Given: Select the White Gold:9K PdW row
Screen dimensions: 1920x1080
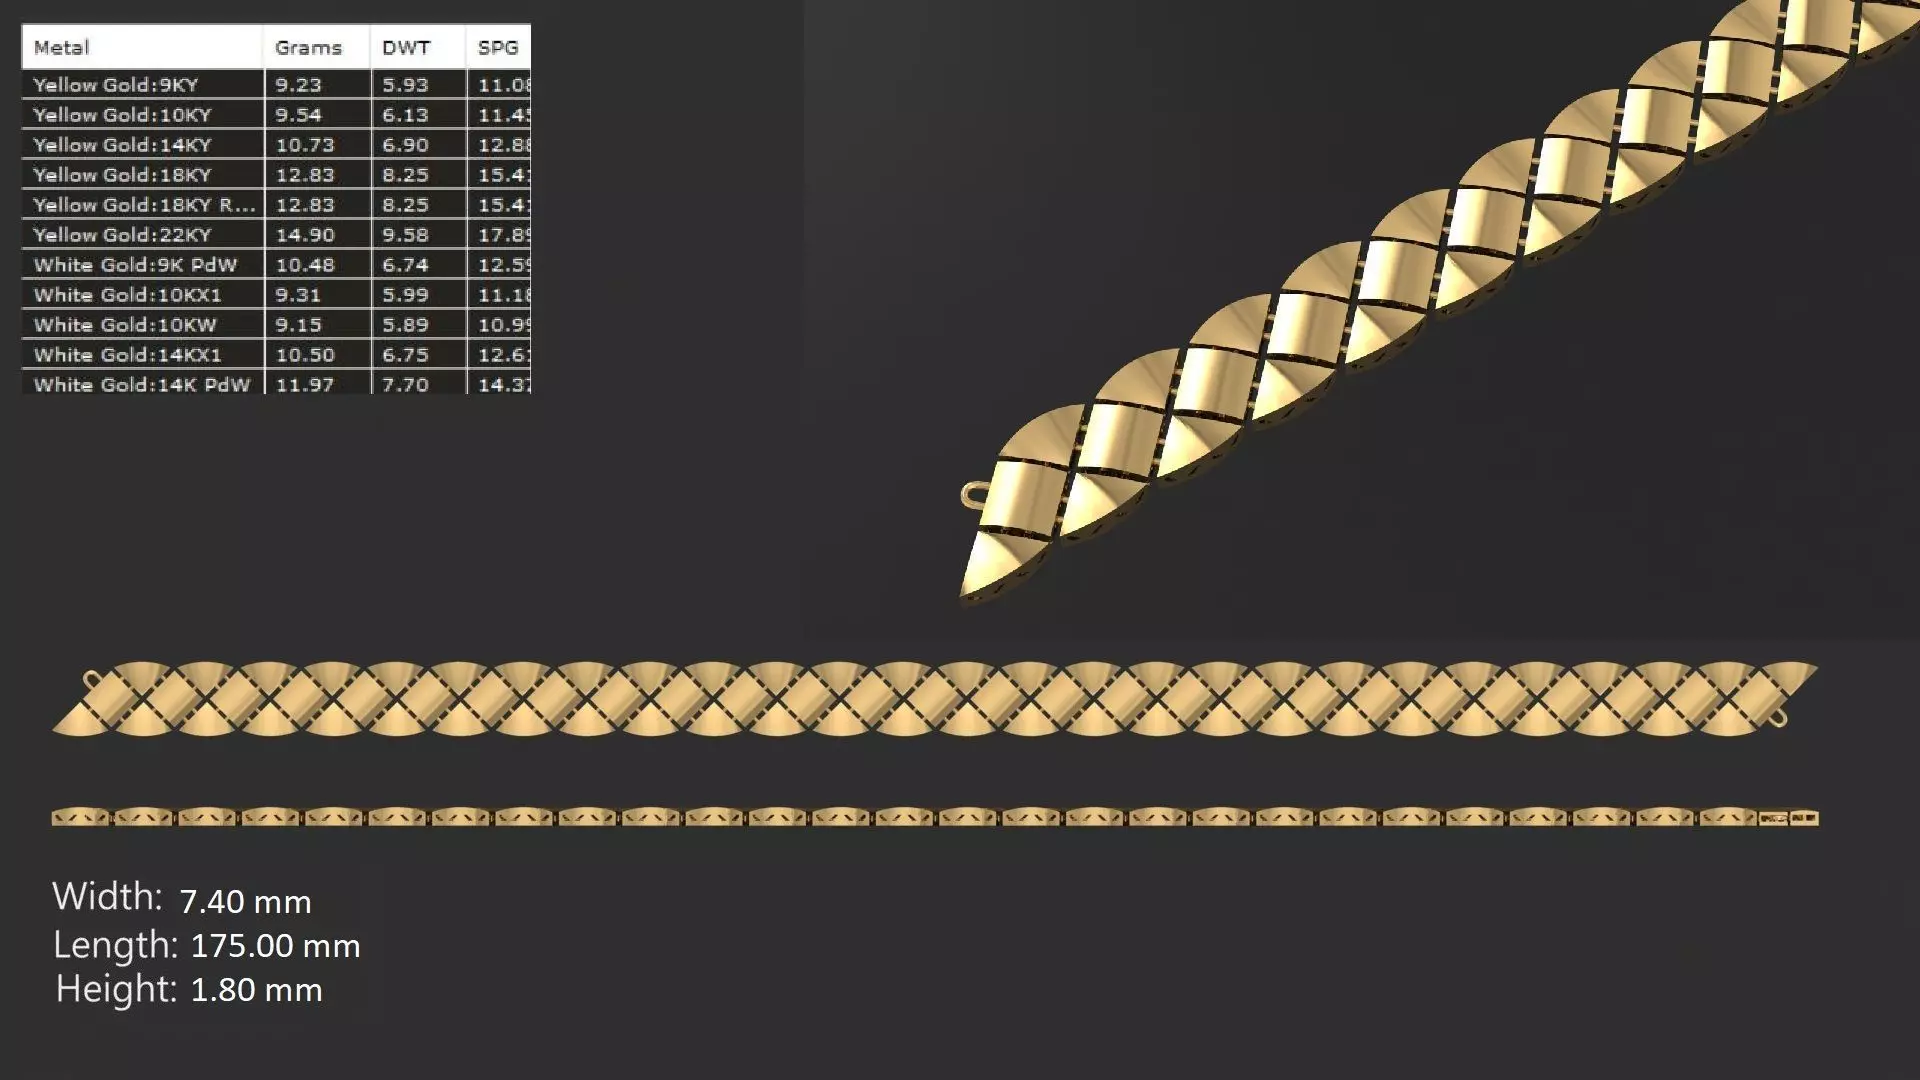Looking at the screenshot, I should [x=135, y=265].
